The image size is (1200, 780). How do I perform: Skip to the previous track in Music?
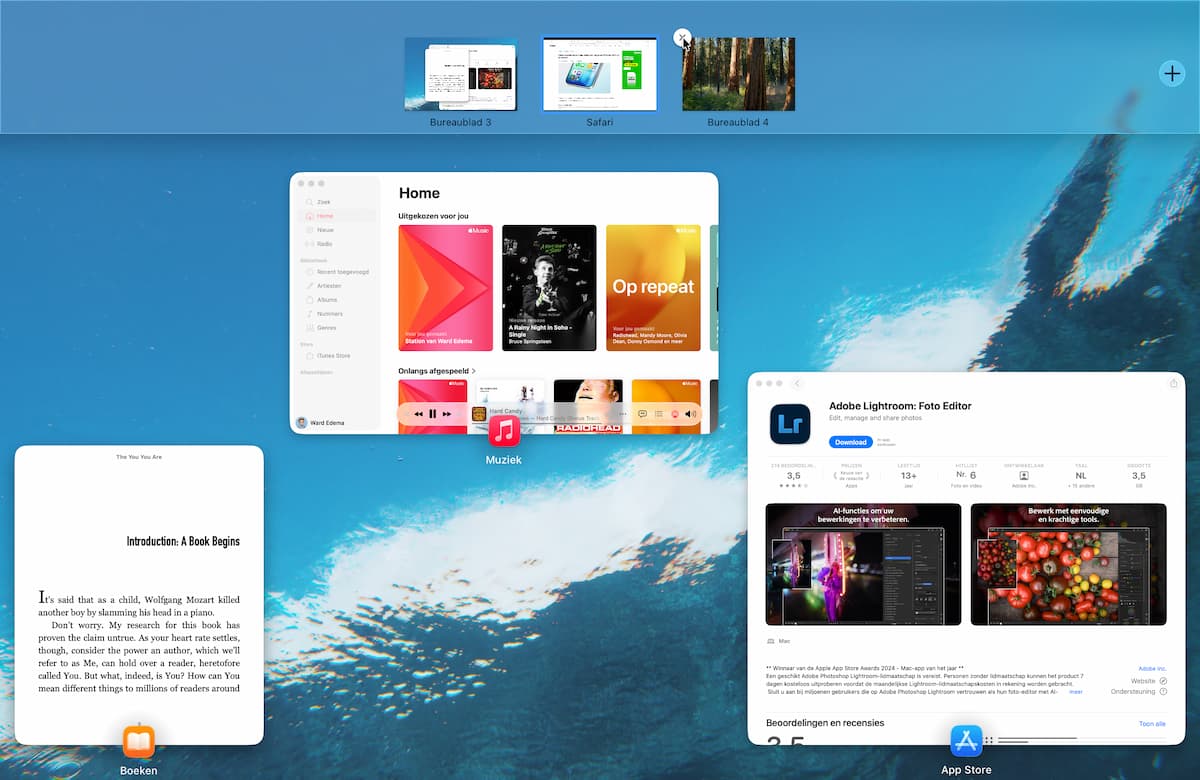[418, 414]
